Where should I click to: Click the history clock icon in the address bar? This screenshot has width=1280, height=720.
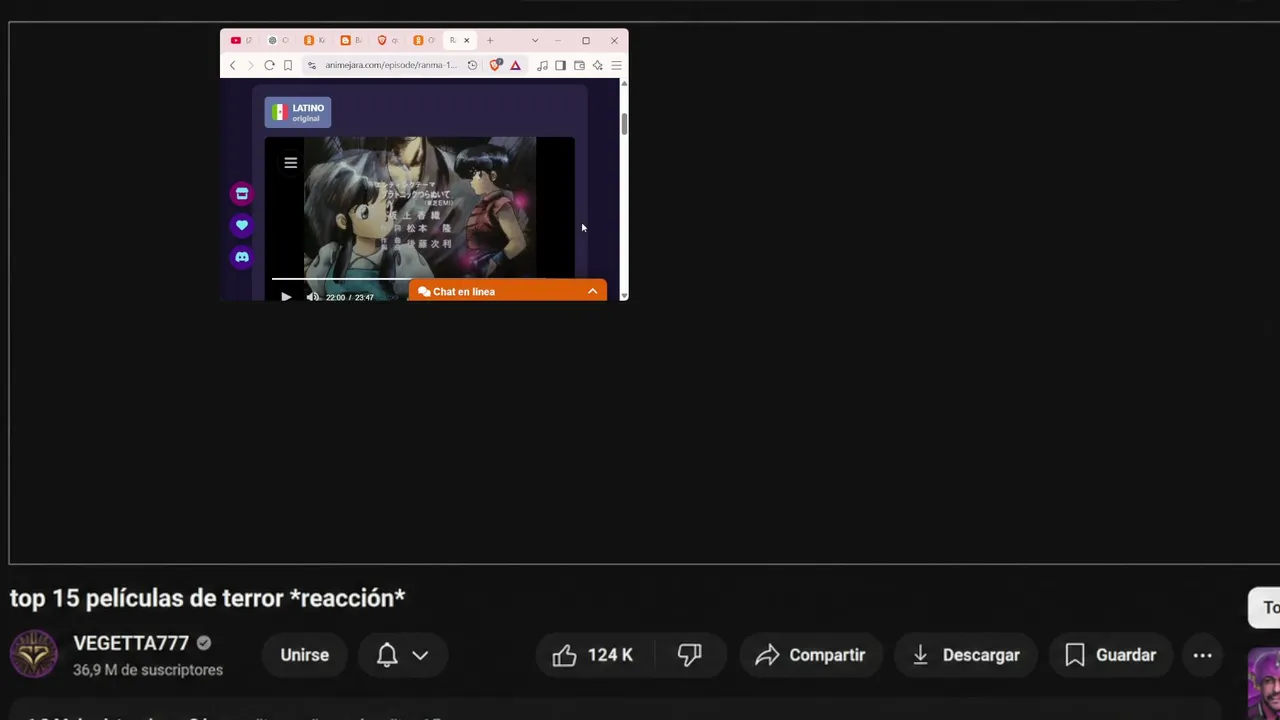pyautogui.click(x=472, y=65)
